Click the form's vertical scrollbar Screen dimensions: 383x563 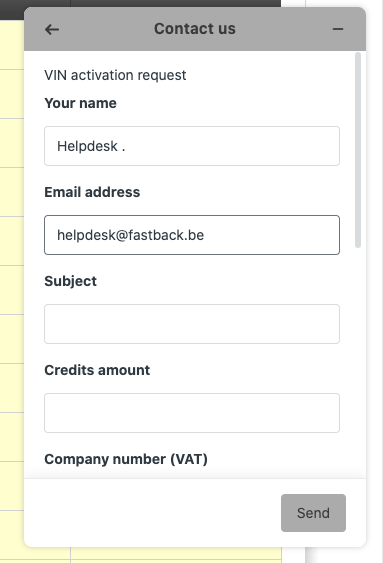pos(358,150)
